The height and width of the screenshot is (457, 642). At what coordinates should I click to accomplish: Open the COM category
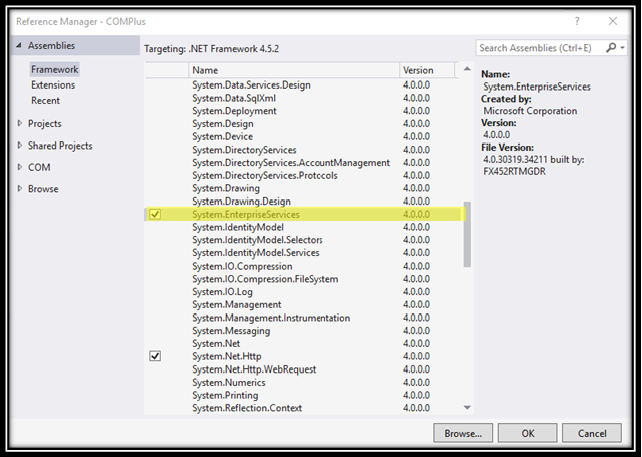[39, 167]
